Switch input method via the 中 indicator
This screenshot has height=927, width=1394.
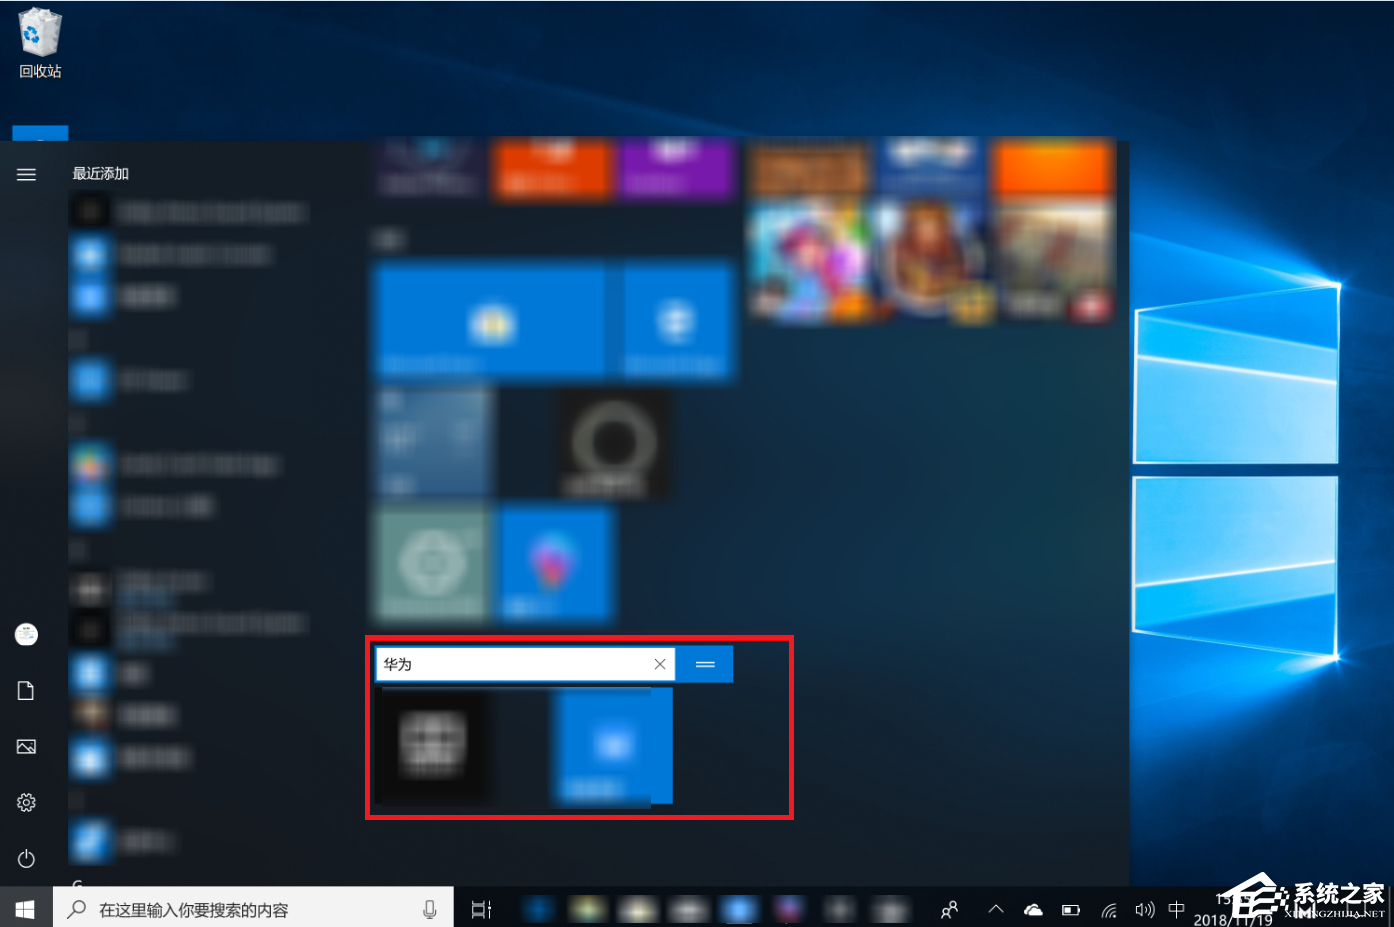coord(1177,909)
